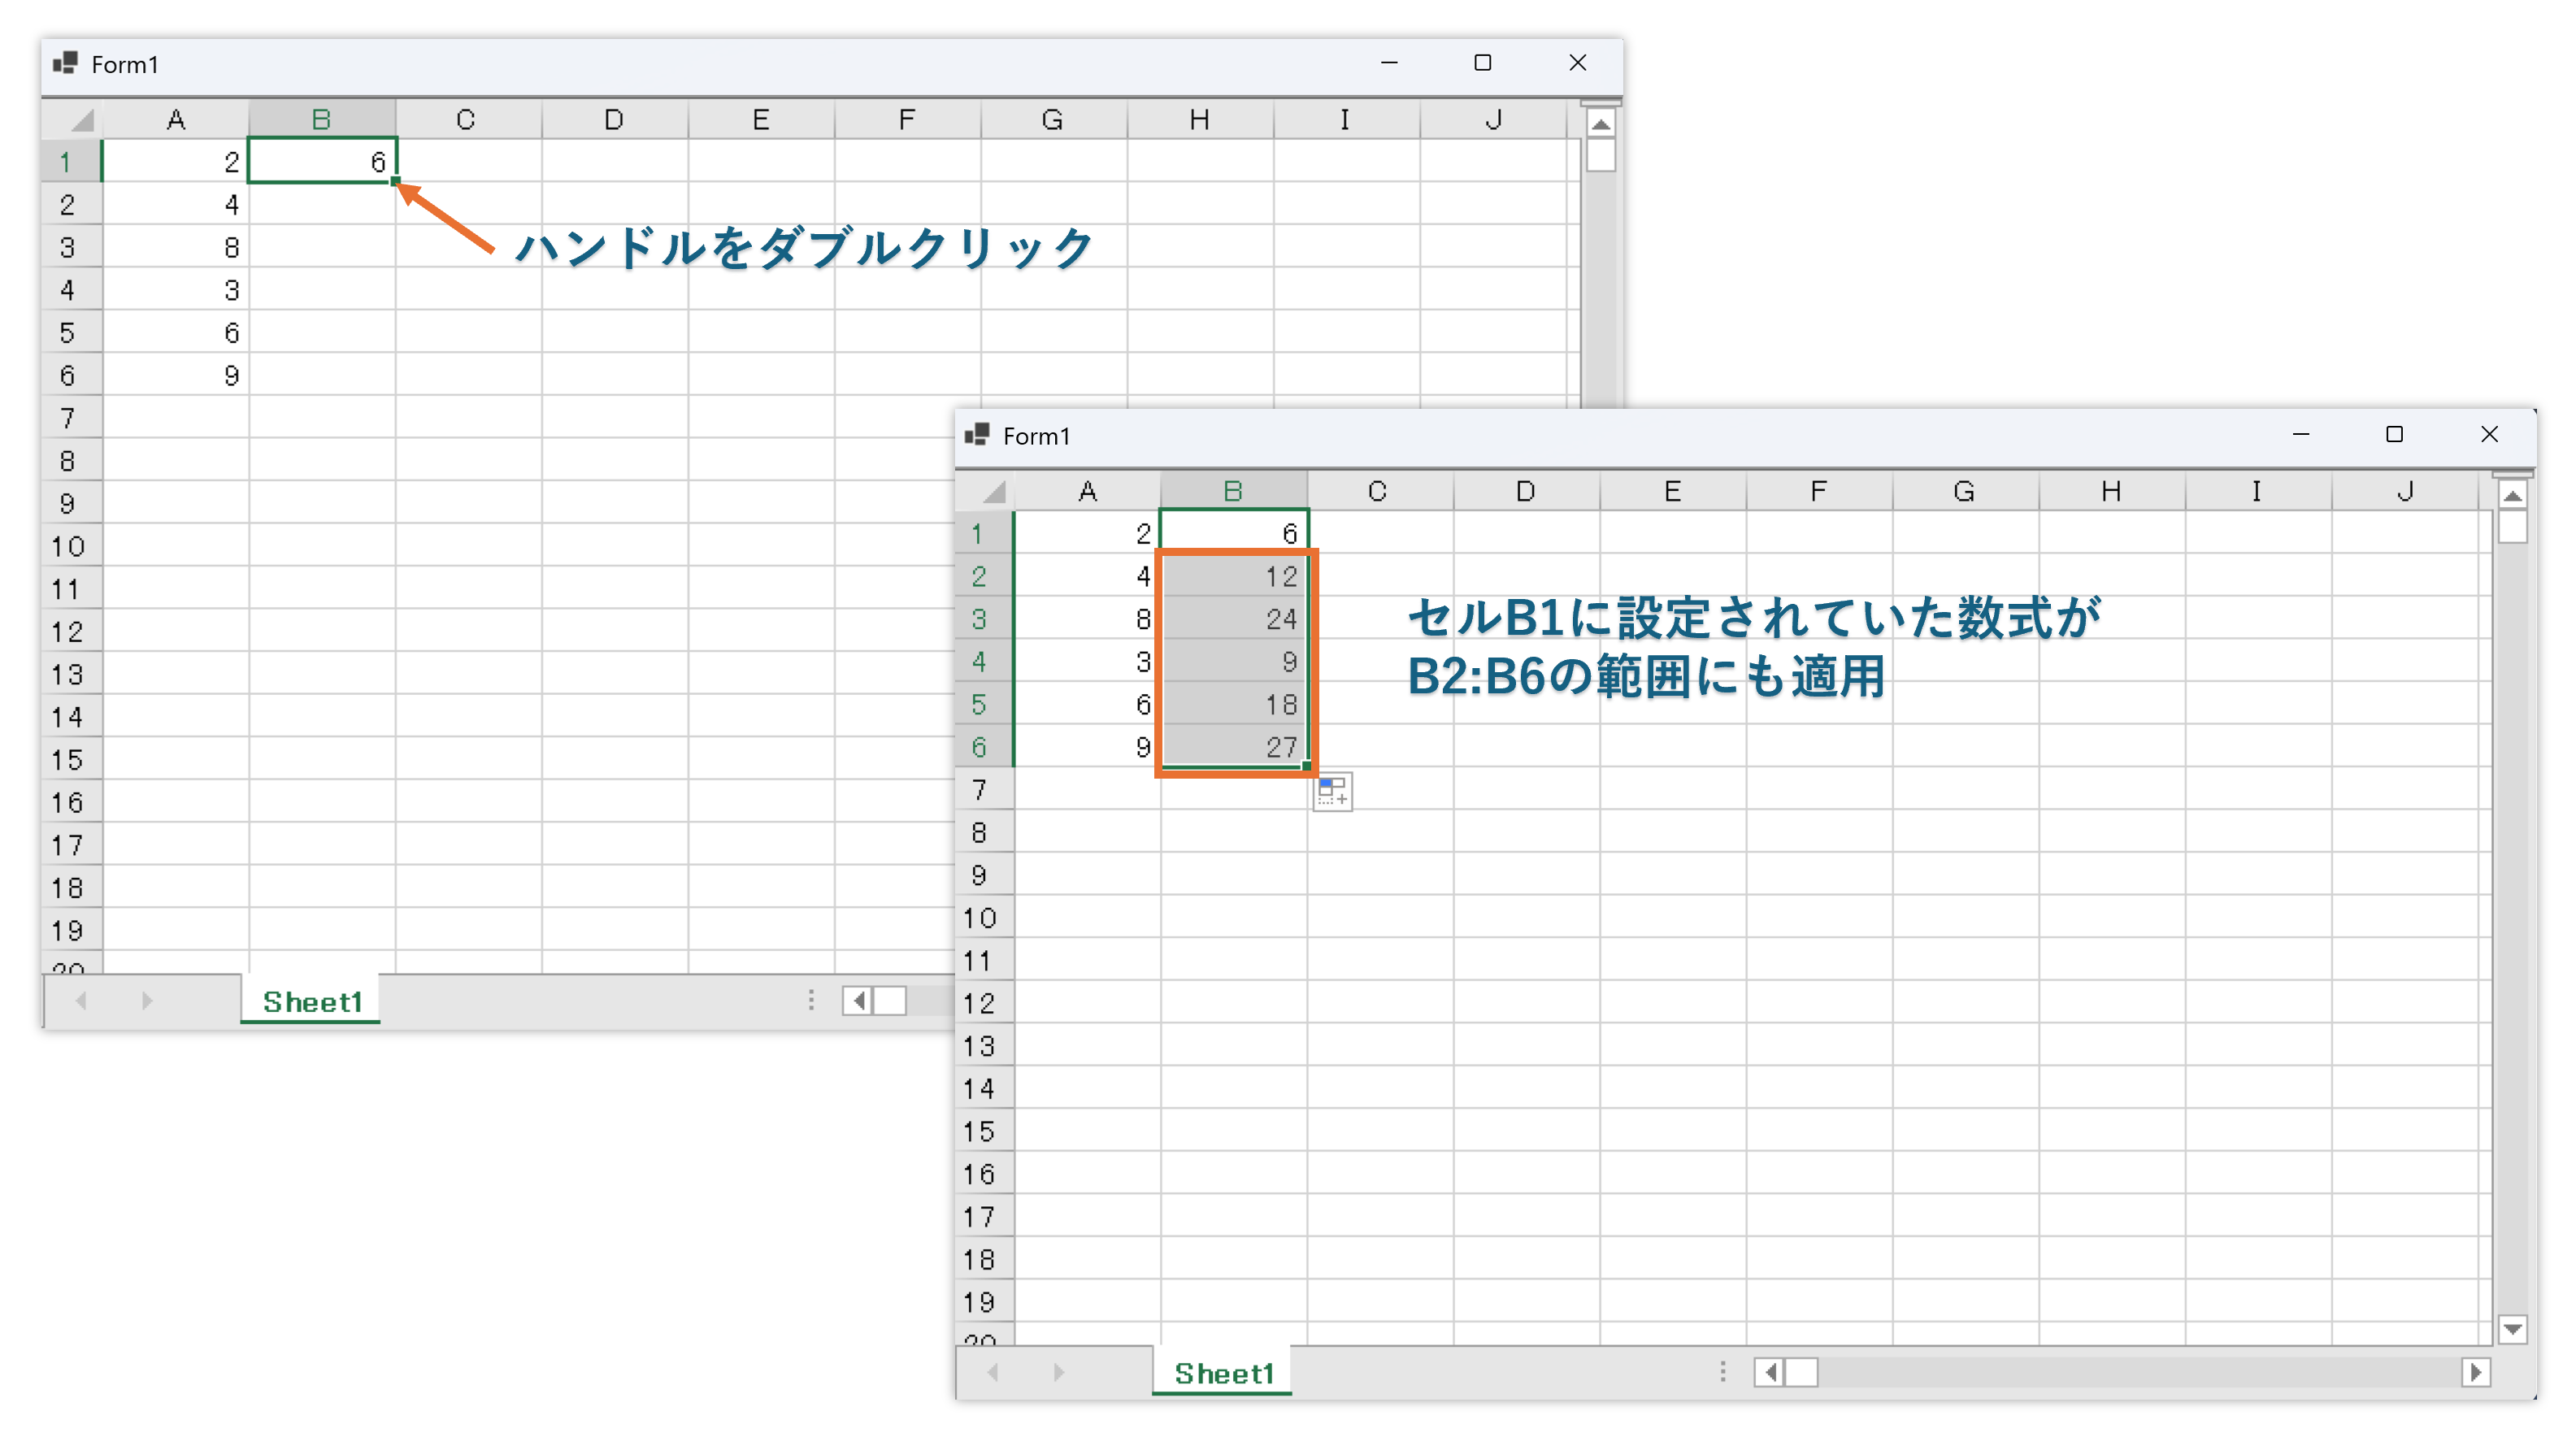Click previous sheet arrow in the back window
Screen dimensions: 2576x1437
81,1000
